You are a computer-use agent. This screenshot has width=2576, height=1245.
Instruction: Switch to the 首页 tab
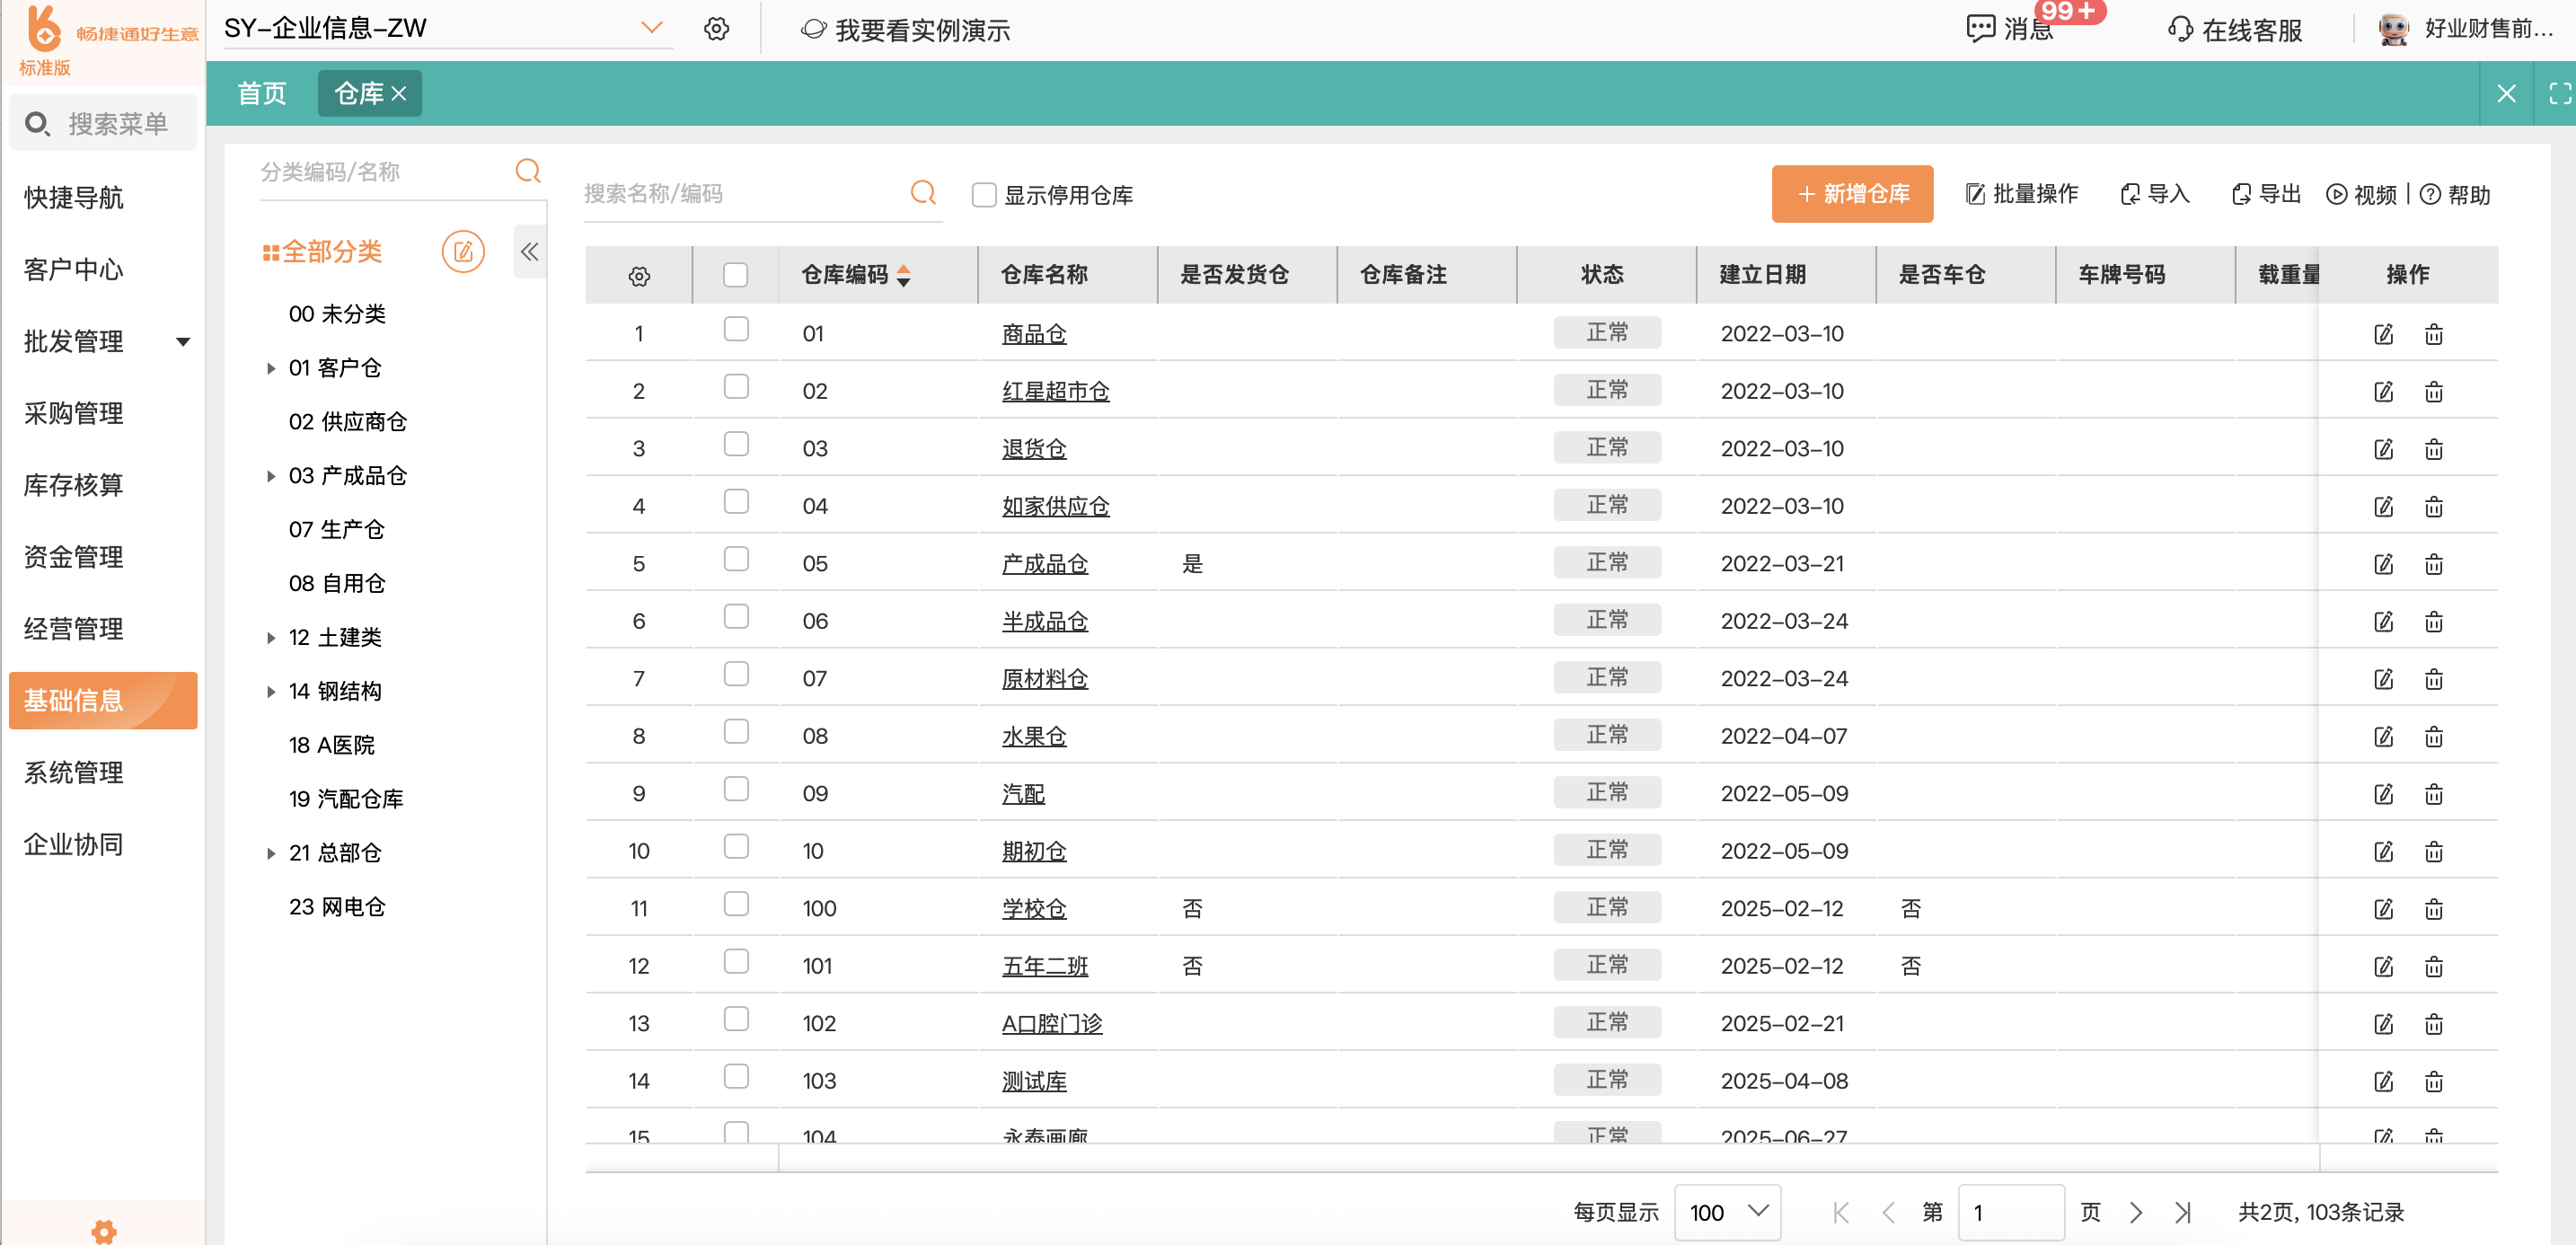pyautogui.click(x=262, y=93)
